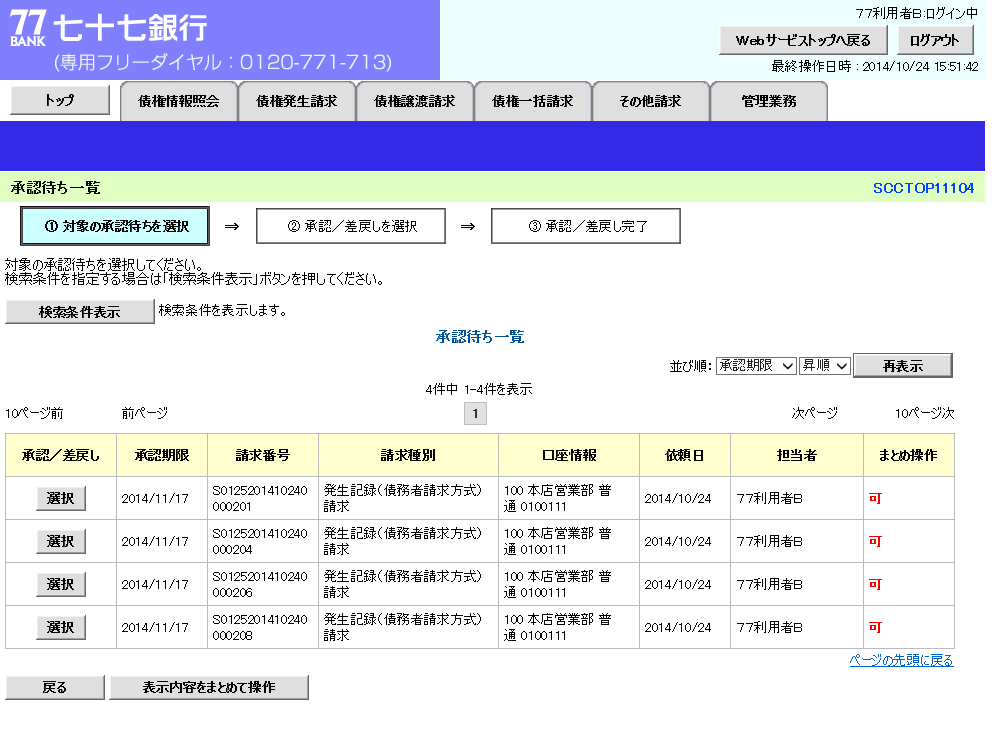Click 選択 for request 000208
1003x743 pixels.
coord(60,627)
